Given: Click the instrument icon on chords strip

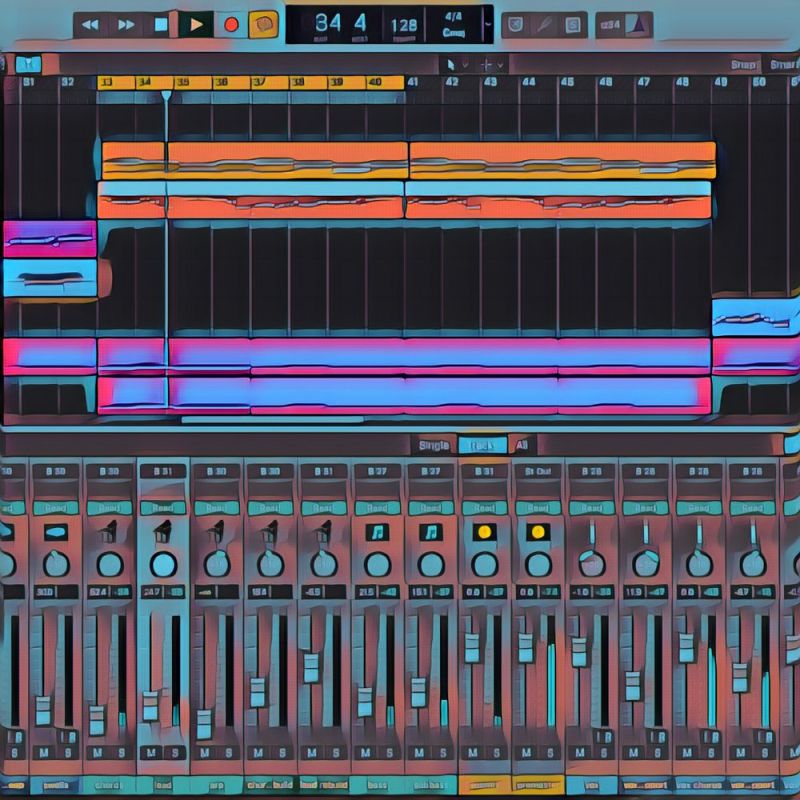Looking at the screenshot, I should [109, 532].
